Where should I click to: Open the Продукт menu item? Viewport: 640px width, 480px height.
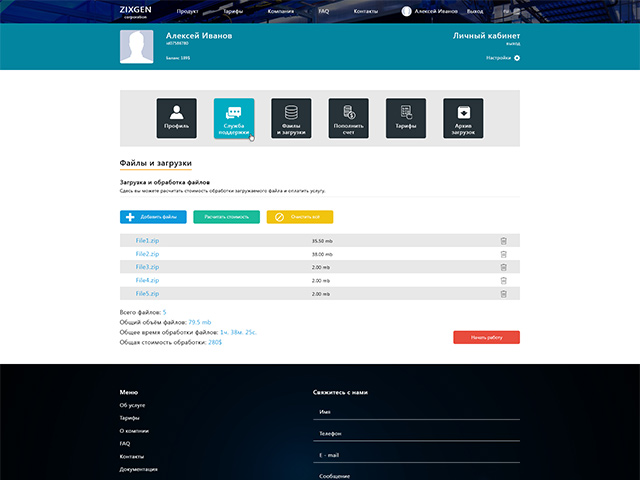(187, 11)
